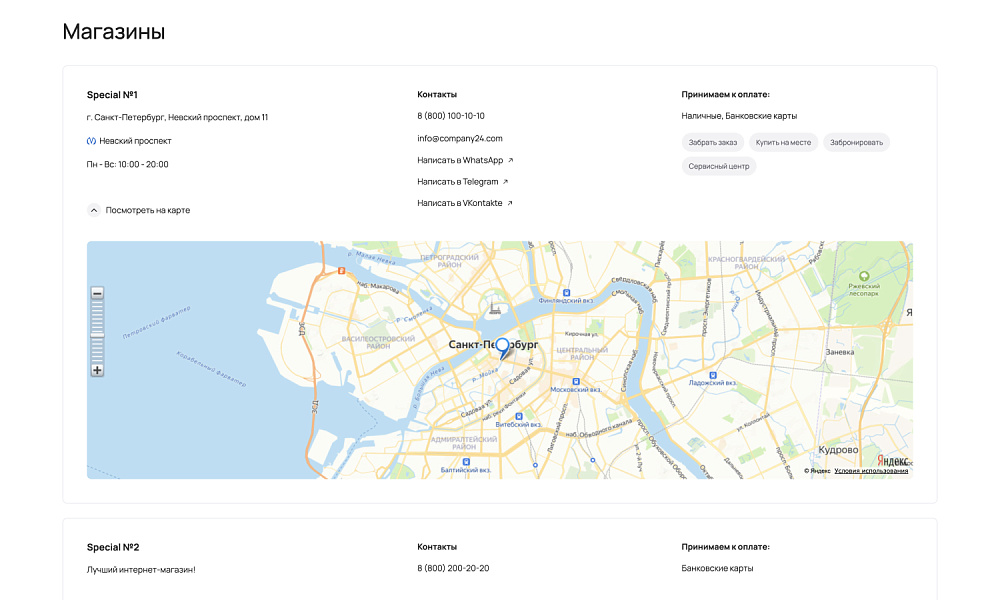Click the Московский вкз. station icon on map

tap(576, 382)
